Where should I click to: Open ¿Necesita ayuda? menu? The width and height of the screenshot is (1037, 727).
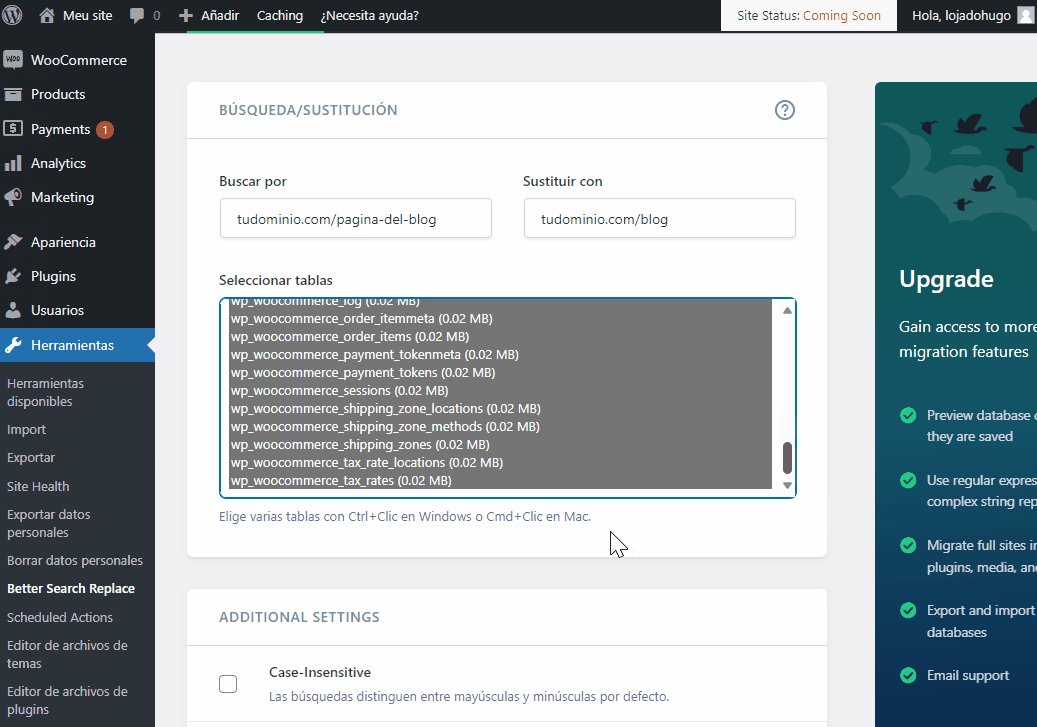tap(369, 16)
